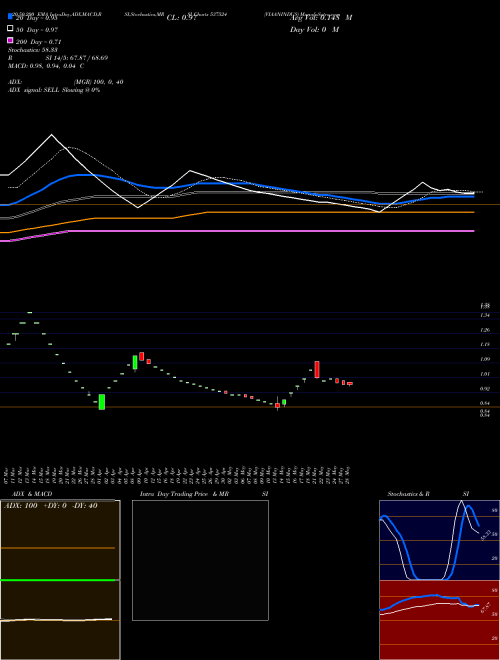
Task: Click 'ADX: 100 +DY: 0 -DY: 40' header
Action: coord(51,506)
